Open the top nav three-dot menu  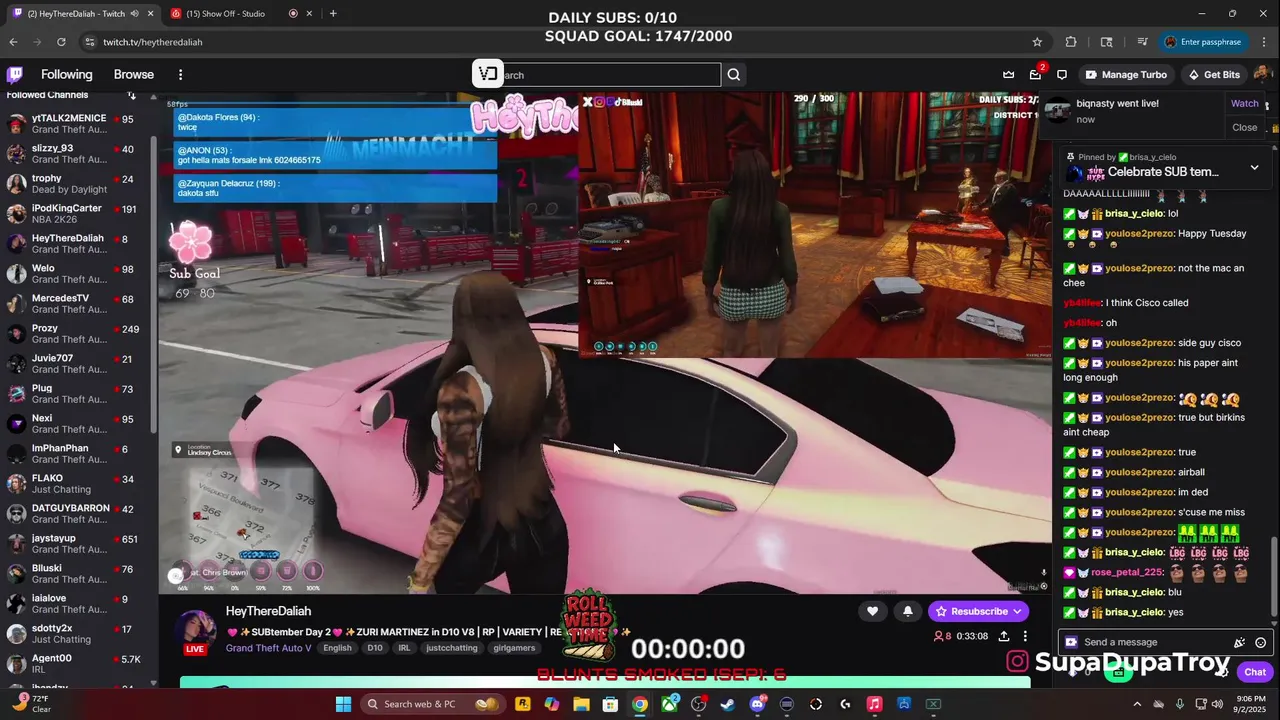coord(180,75)
